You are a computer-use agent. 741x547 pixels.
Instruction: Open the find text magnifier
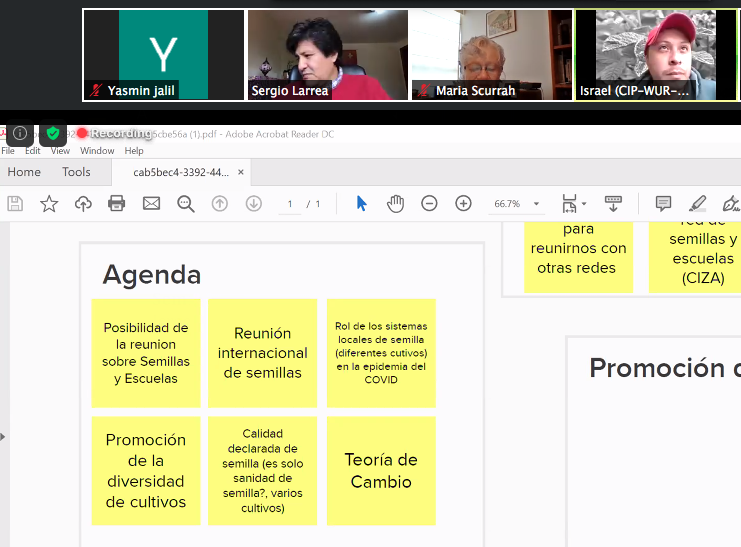(x=185, y=204)
